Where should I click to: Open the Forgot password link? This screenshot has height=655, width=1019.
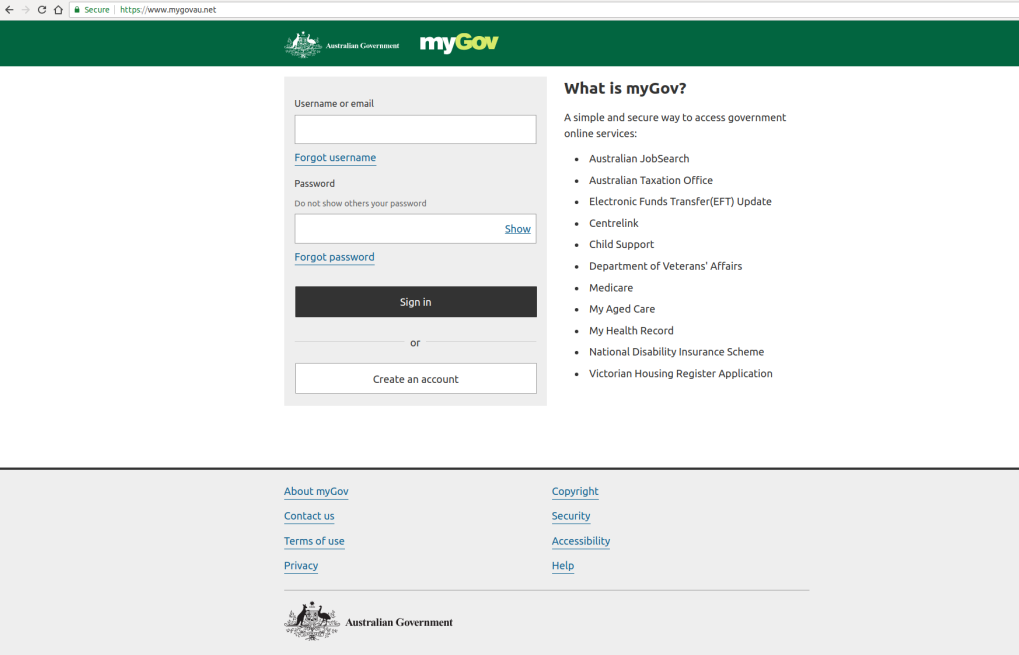tap(334, 257)
